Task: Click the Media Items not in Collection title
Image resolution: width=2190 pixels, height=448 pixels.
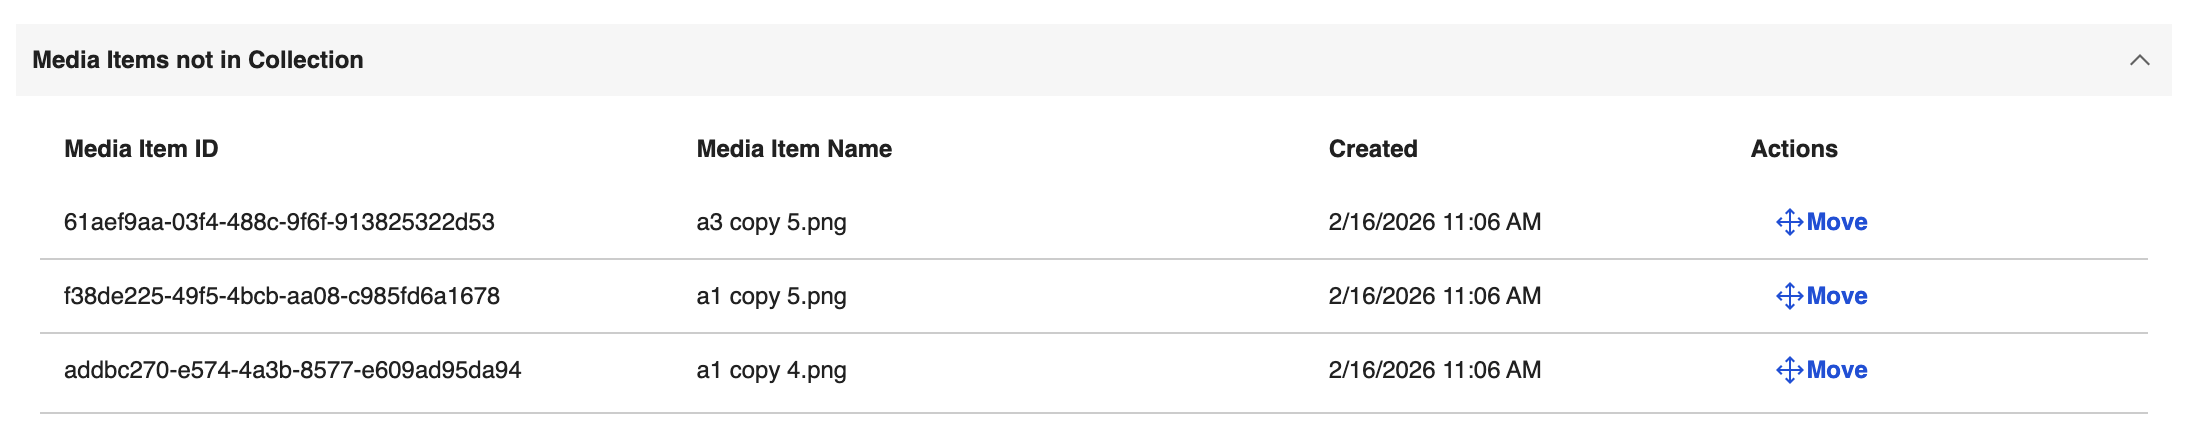Action: (x=198, y=60)
